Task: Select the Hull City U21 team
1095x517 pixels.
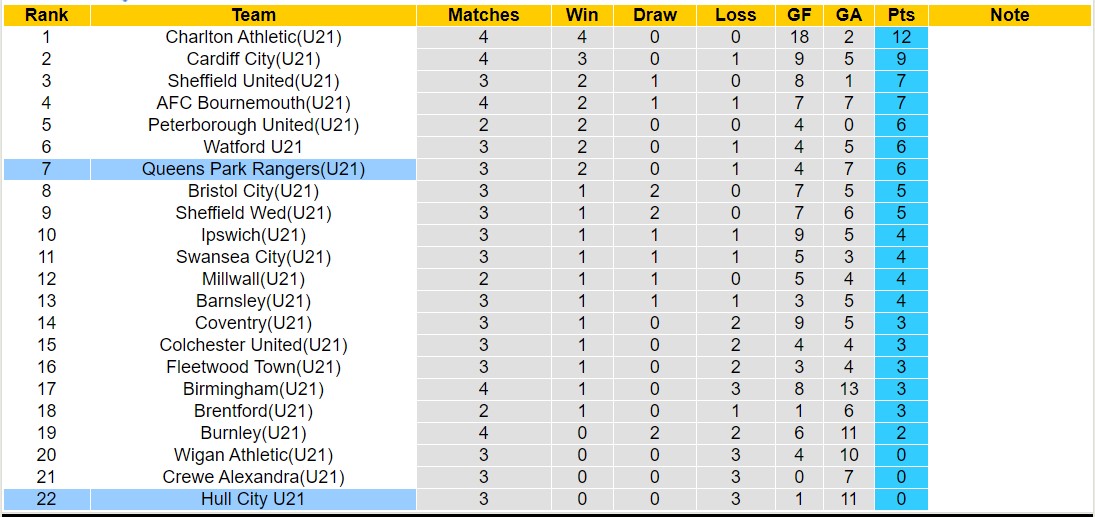Action: [253, 499]
